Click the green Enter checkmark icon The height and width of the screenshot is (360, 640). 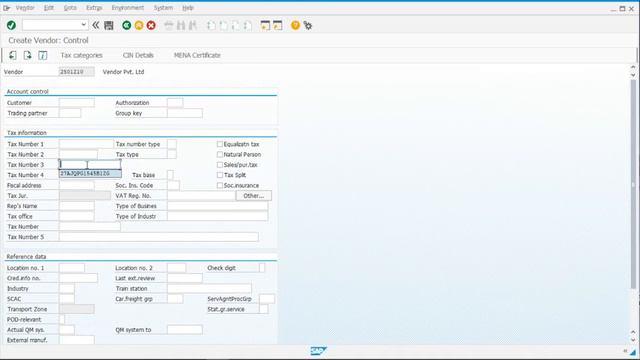(x=11, y=25)
